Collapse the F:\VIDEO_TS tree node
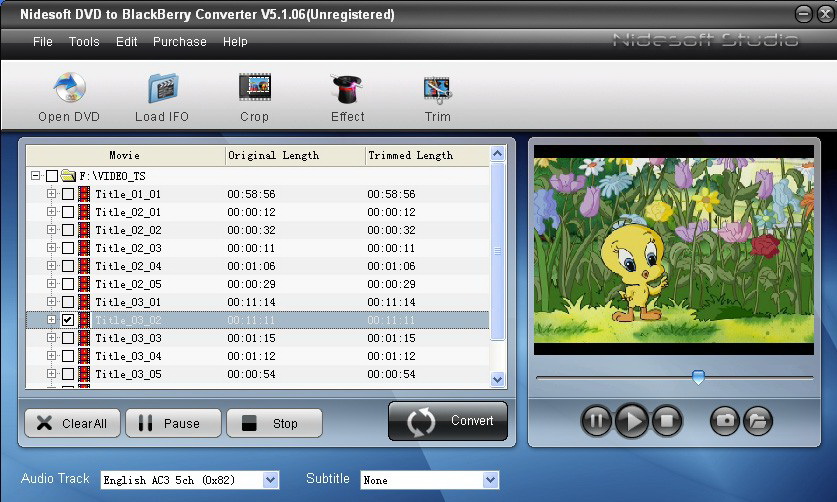The height and width of the screenshot is (502, 837). [x=35, y=175]
